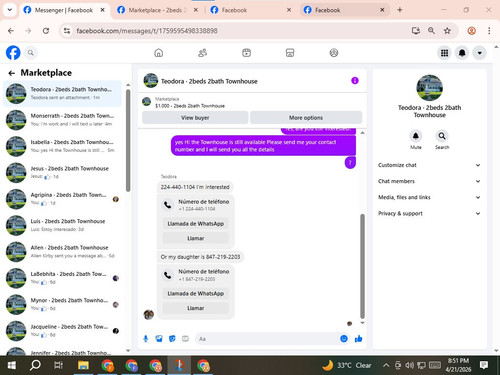
Task: Open Chrome three-dot menu
Action: click(489, 31)
